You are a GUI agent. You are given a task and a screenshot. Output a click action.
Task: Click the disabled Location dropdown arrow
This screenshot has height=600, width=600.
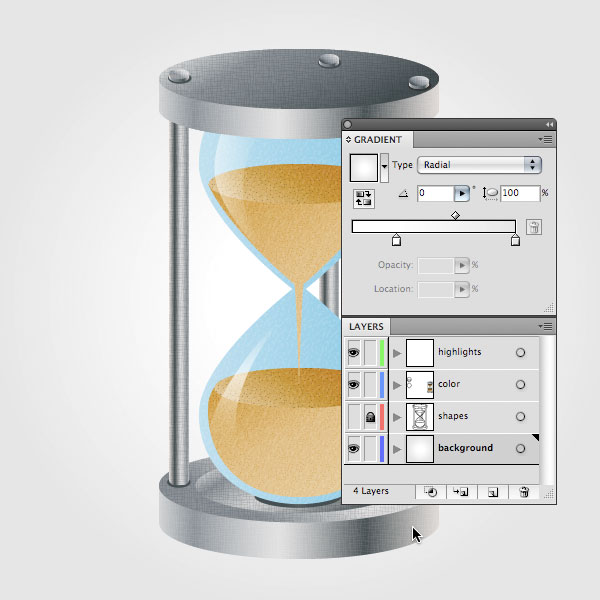click(462, 290)
